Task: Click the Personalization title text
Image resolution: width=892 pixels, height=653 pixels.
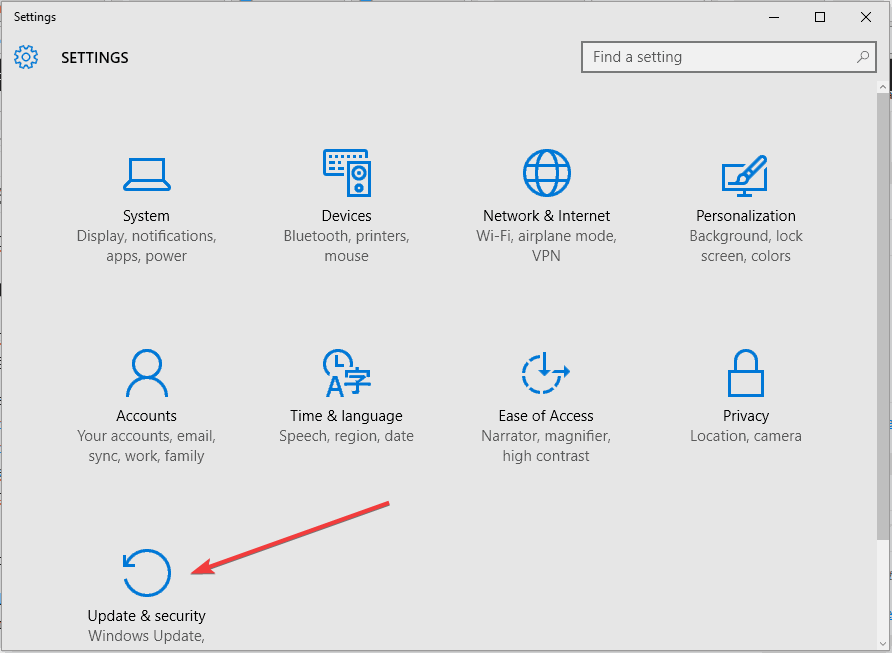Action: [x=746, y=216]
